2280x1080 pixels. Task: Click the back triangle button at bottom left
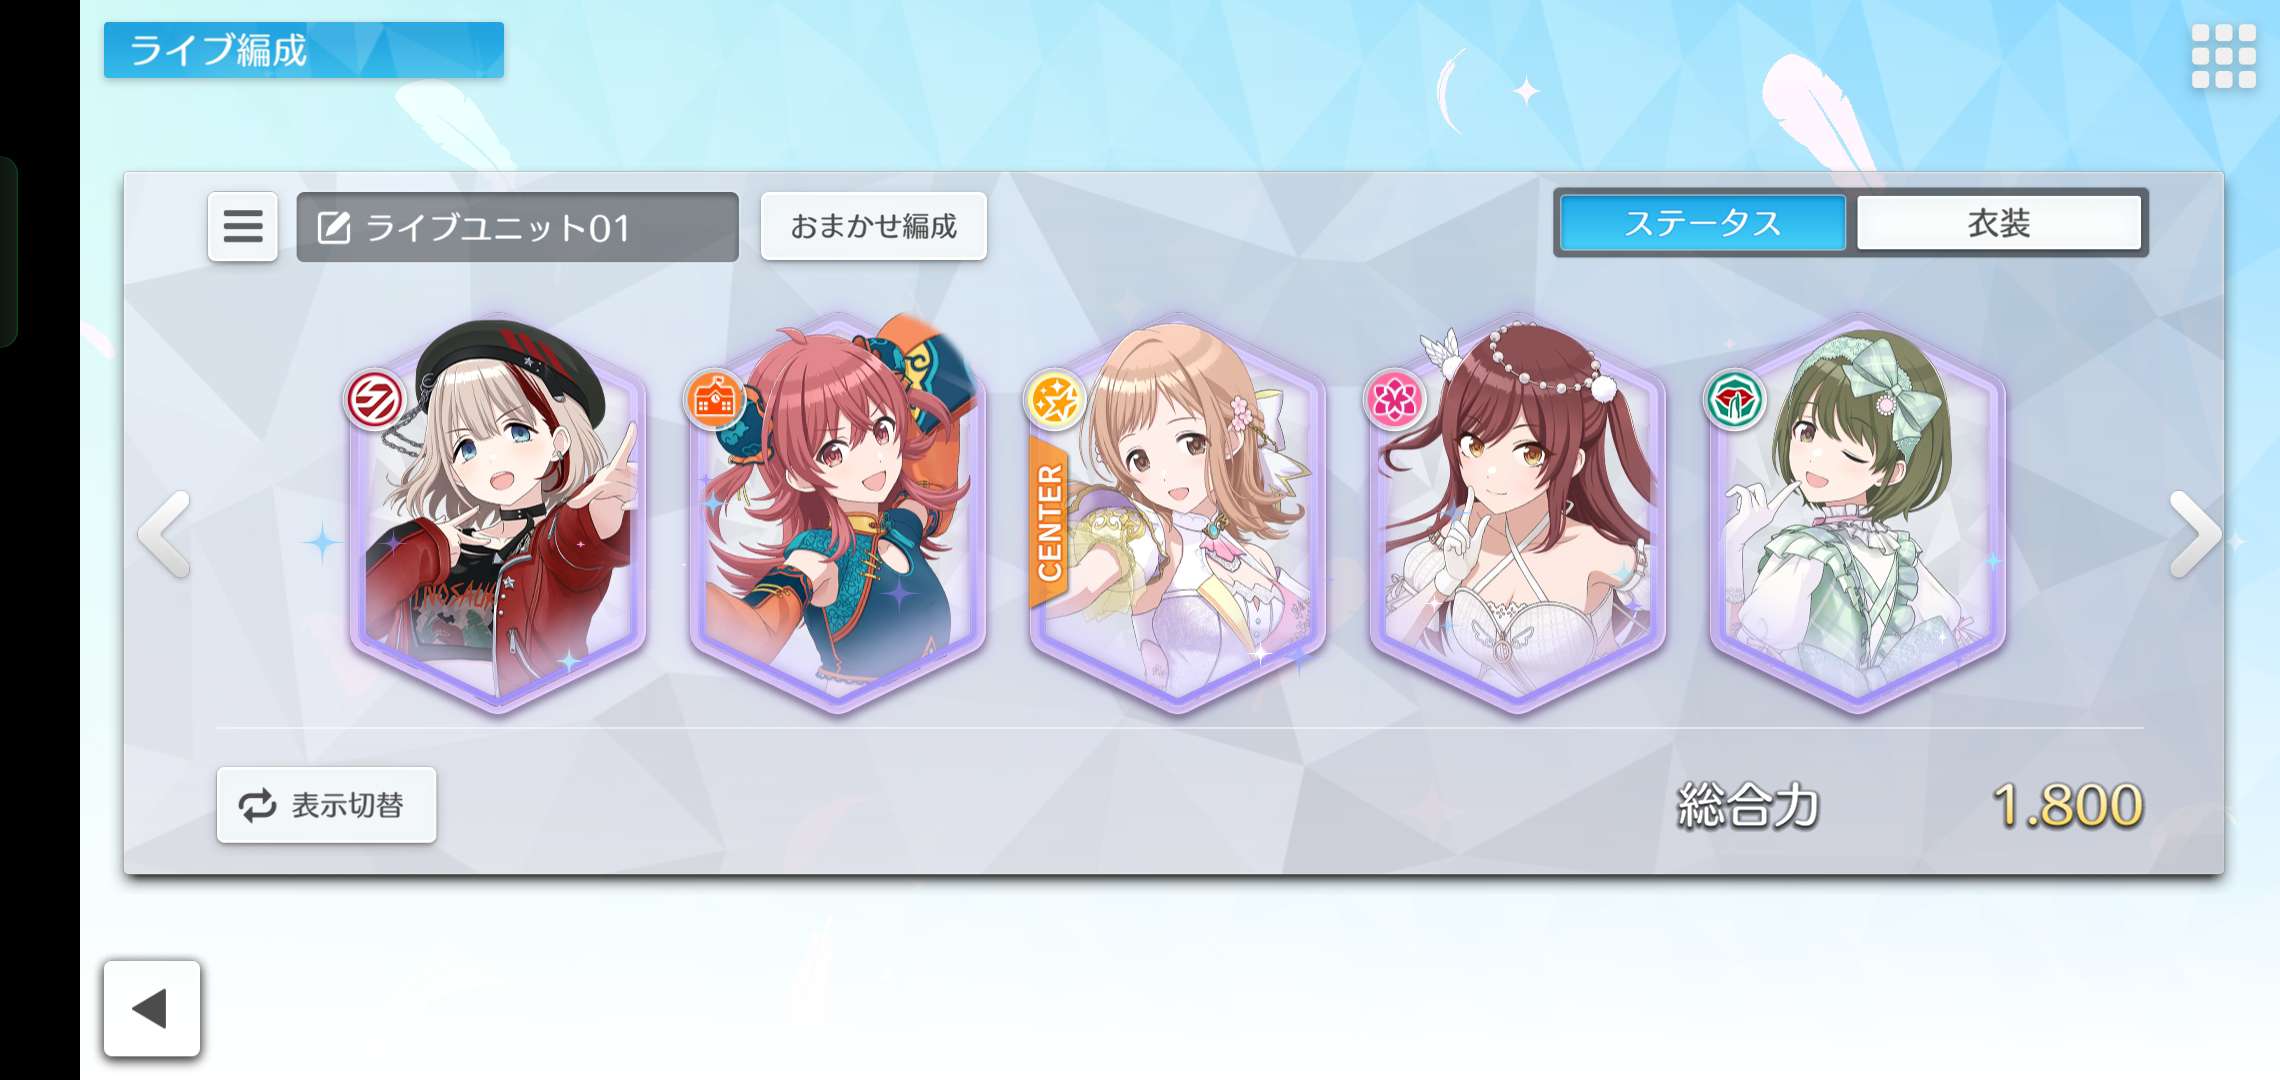click(x=152, y=1008)
